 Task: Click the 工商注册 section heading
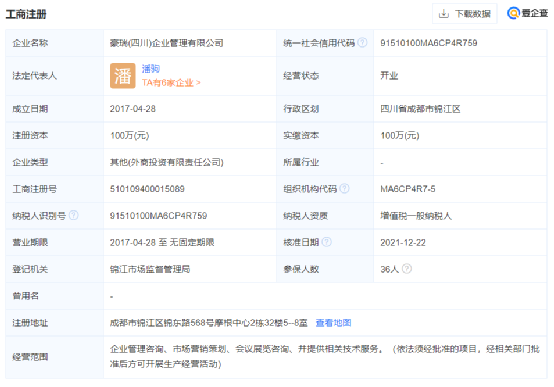point(26,14)
